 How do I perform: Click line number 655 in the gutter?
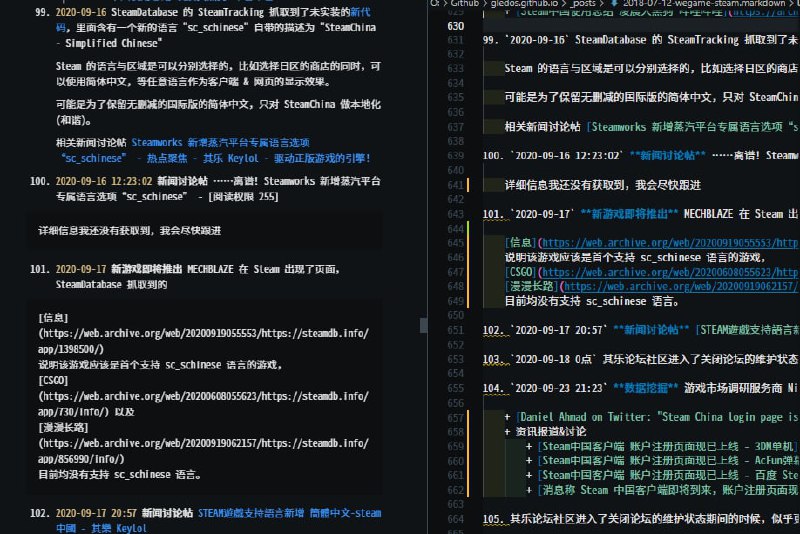click(x=455, y=387)
